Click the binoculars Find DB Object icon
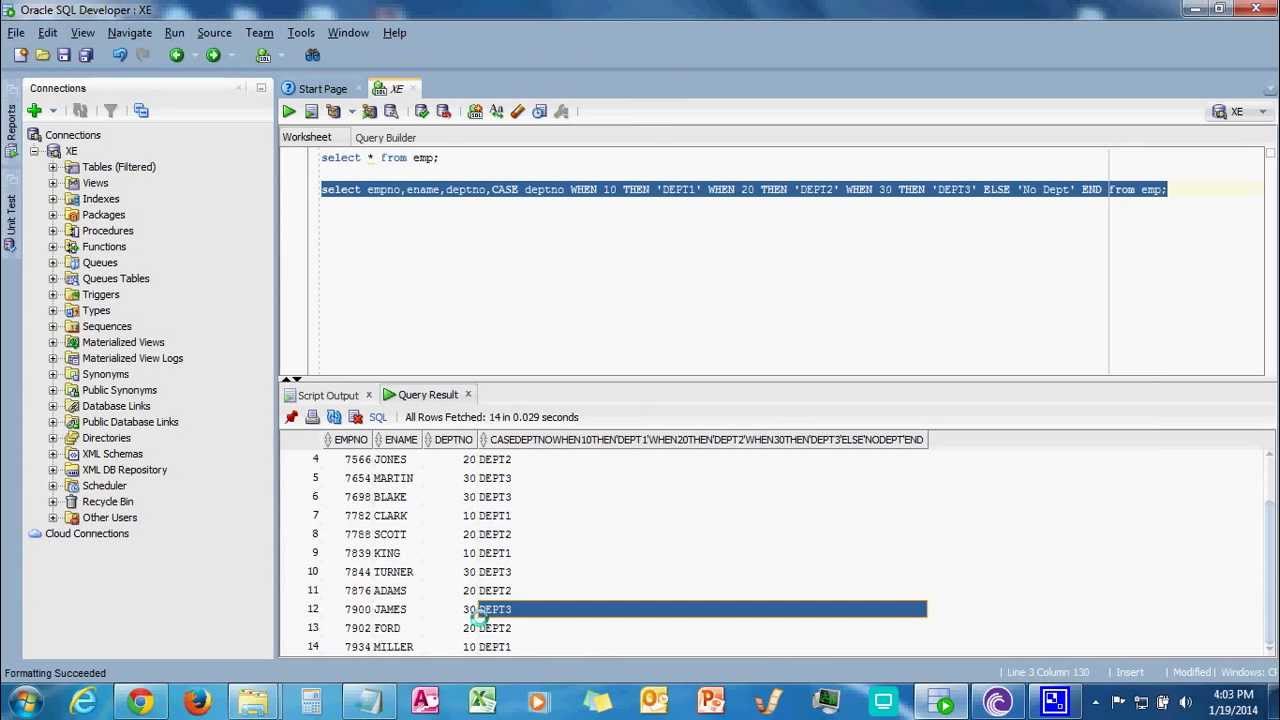1280x720 pixels. 313,55
